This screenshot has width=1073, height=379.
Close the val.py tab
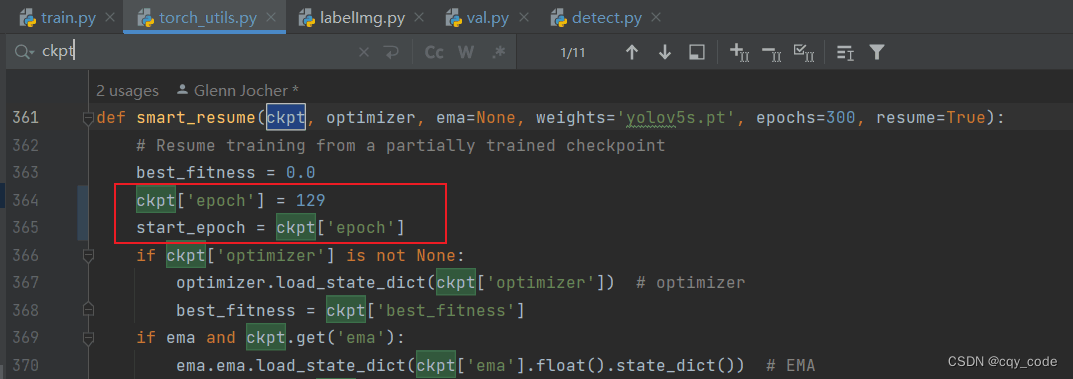tap(523, 18)
